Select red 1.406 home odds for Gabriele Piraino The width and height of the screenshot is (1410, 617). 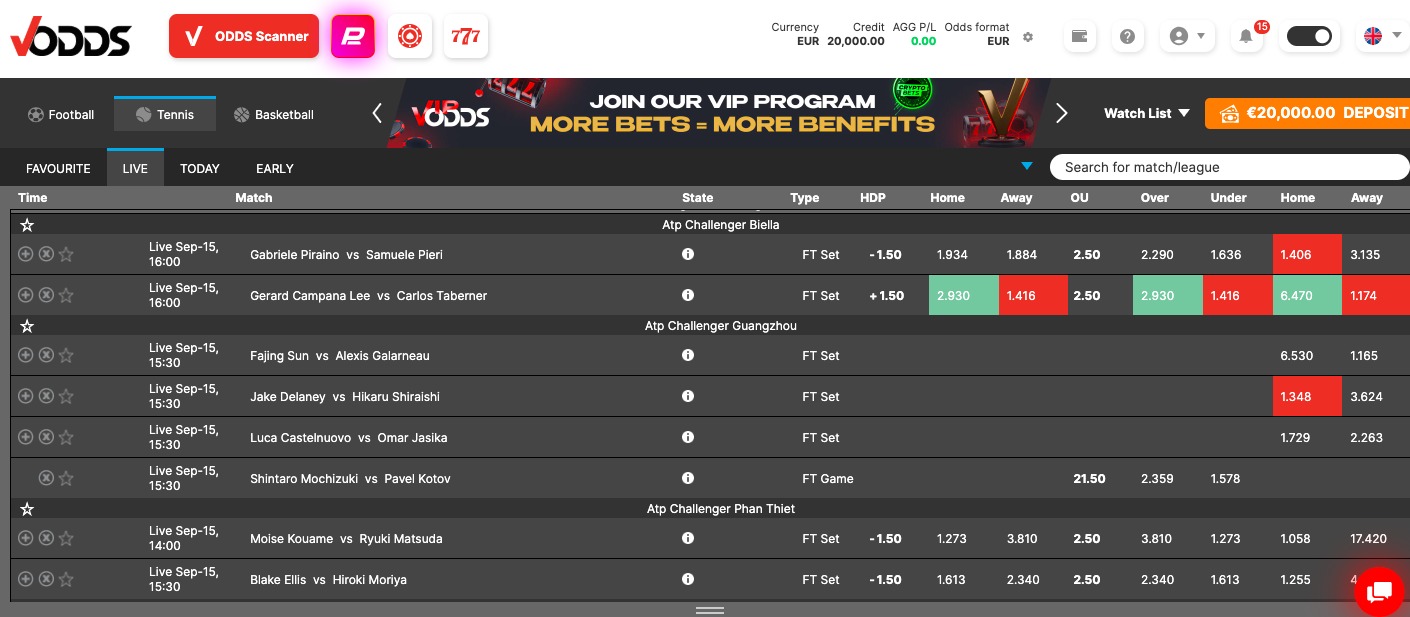pyautogui.click(x=1308, y=254)
